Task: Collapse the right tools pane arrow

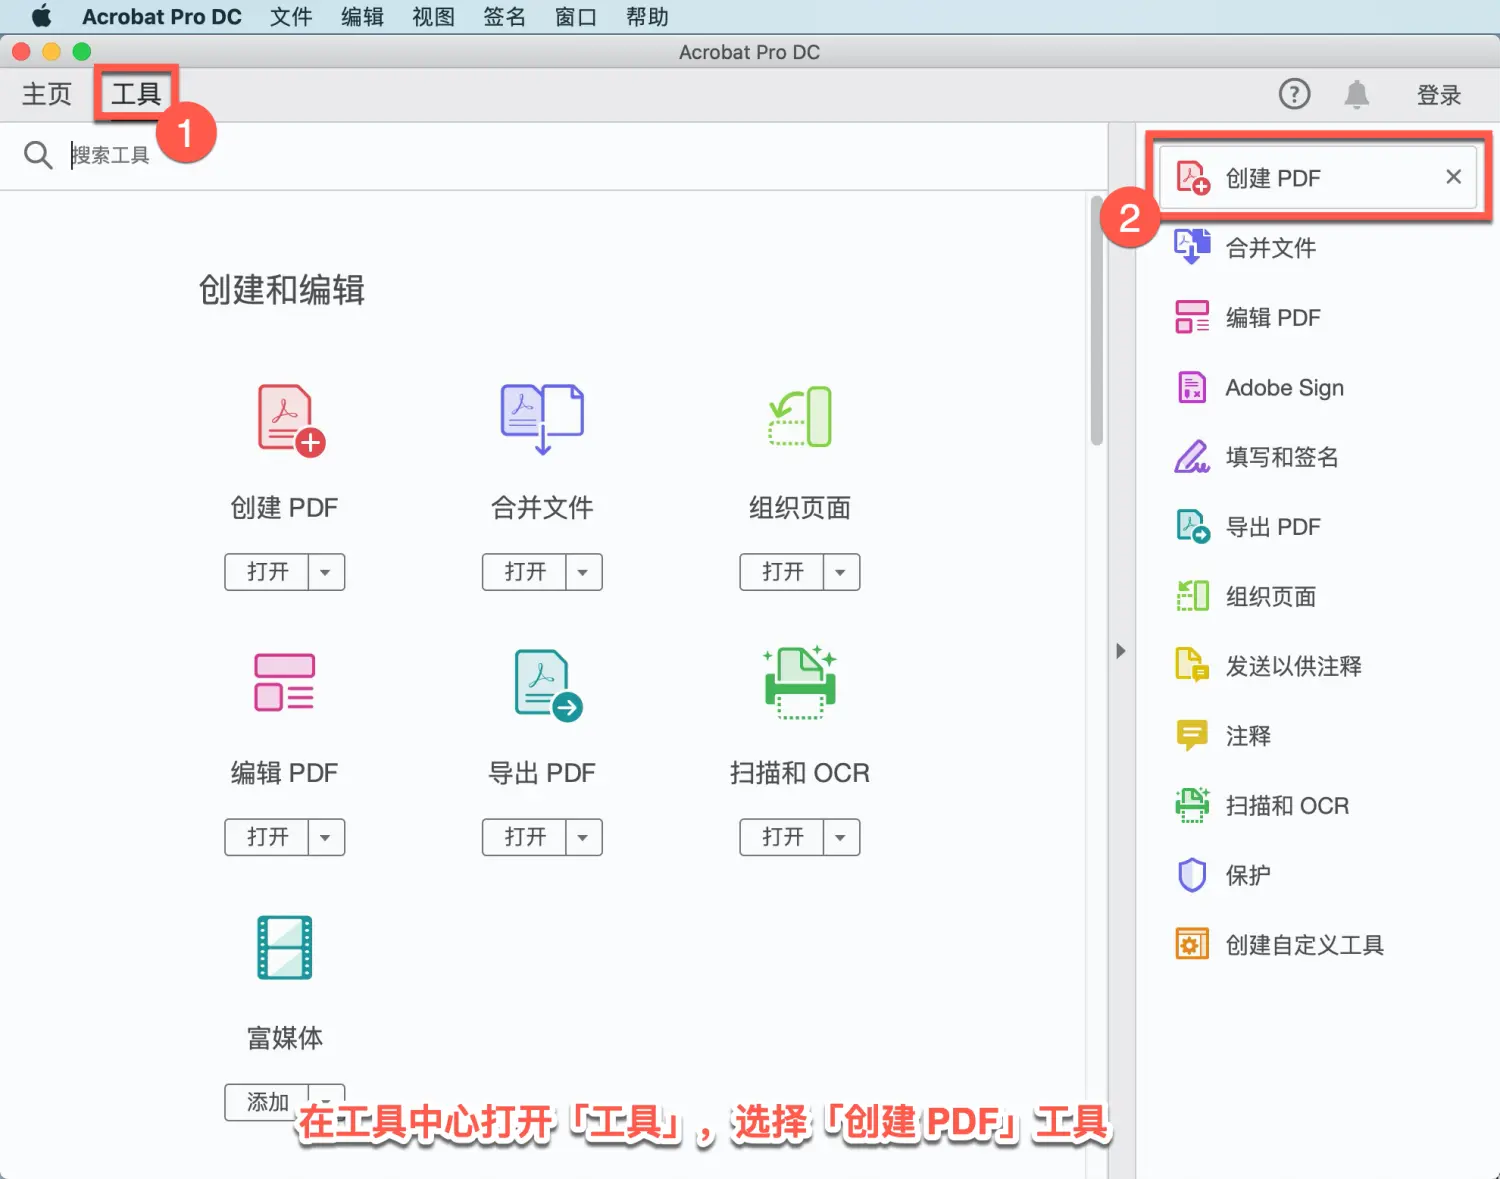Action: coord(1121,651)
